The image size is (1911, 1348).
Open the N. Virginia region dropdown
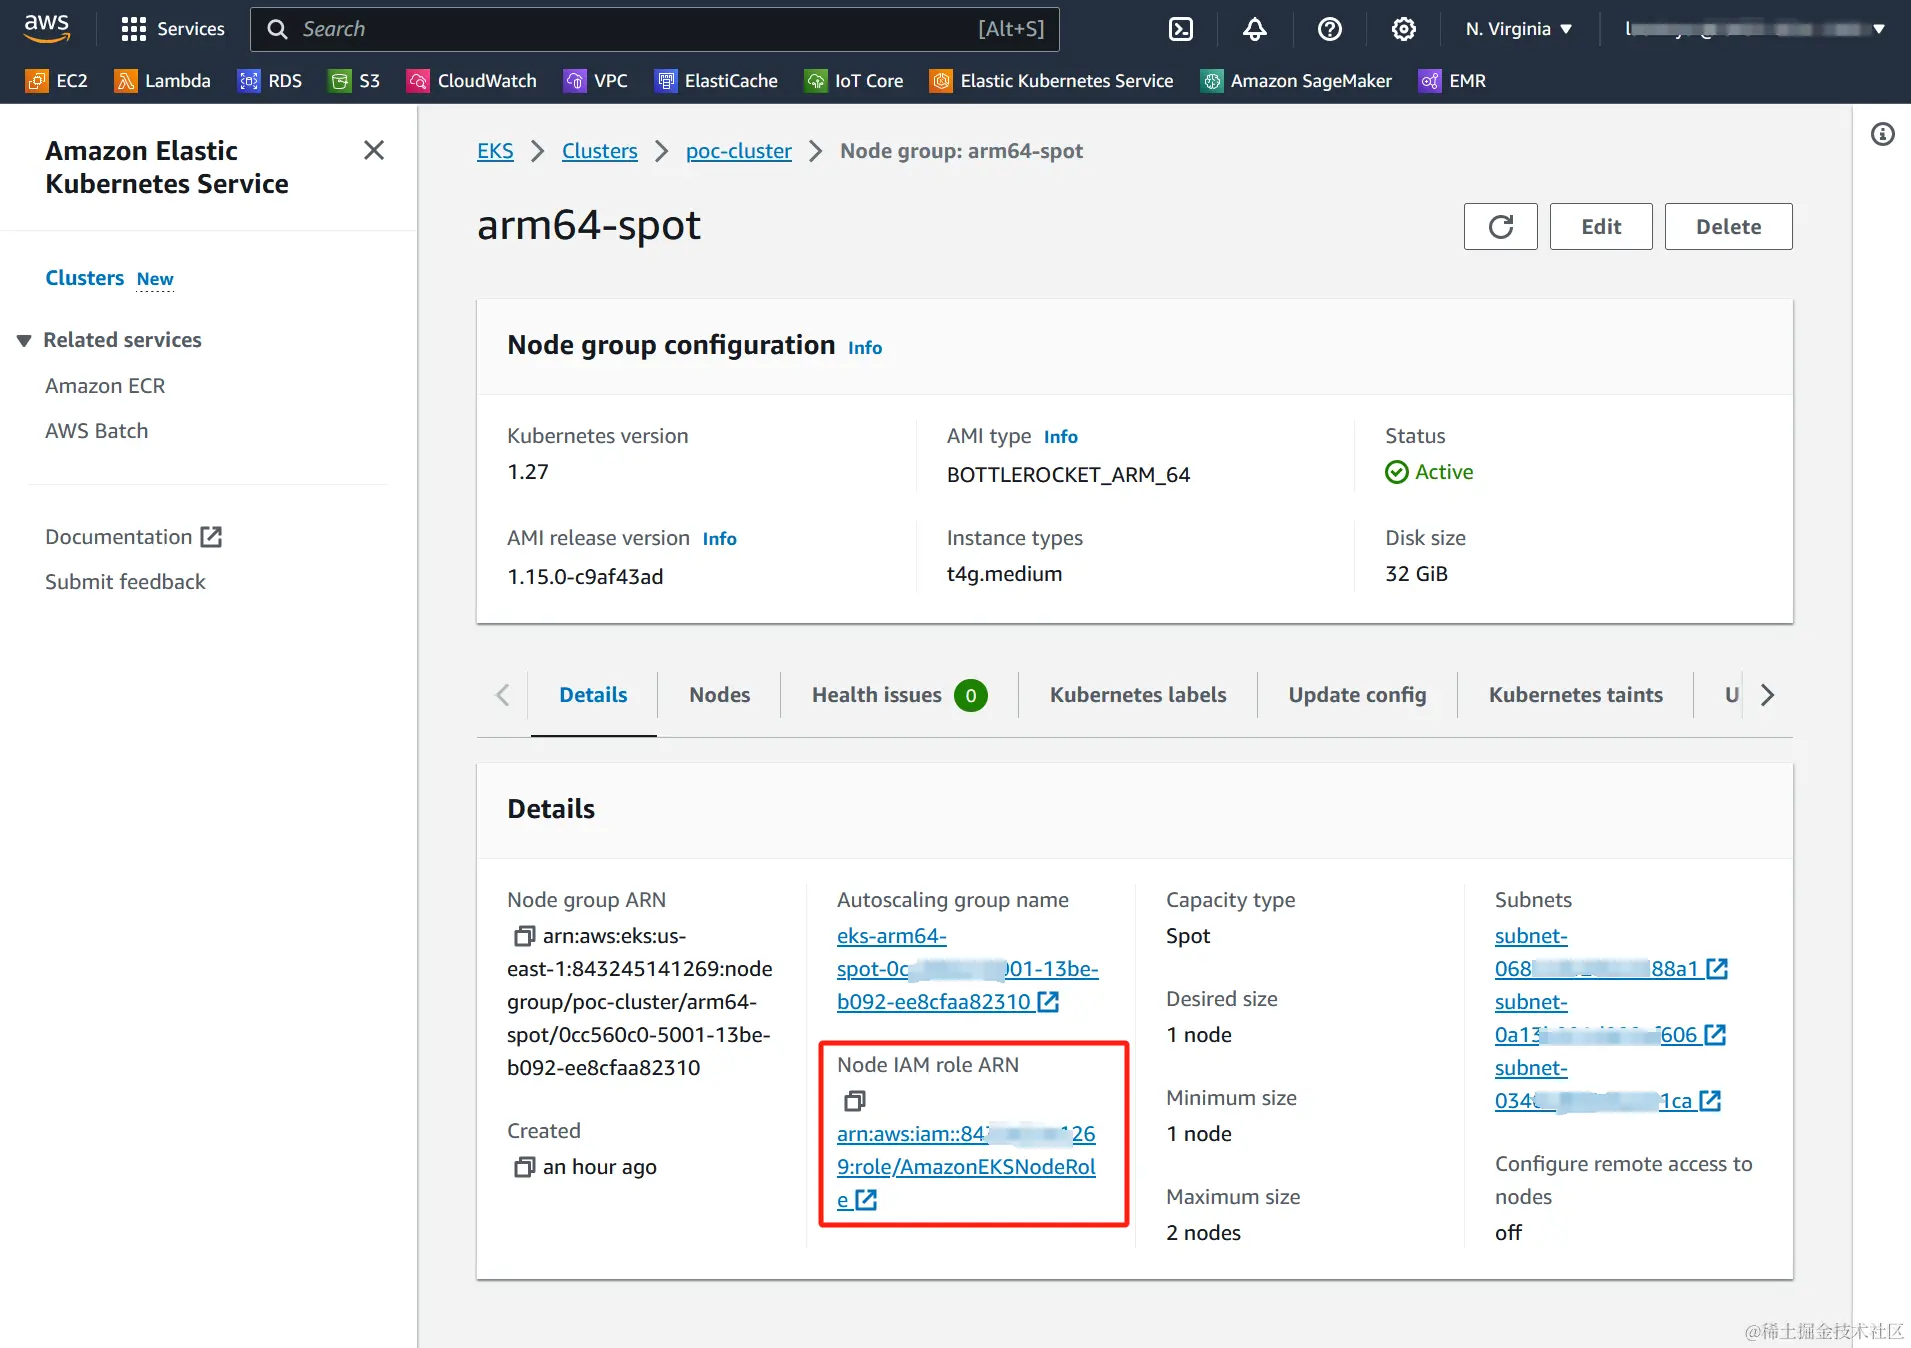(1519, 29)
